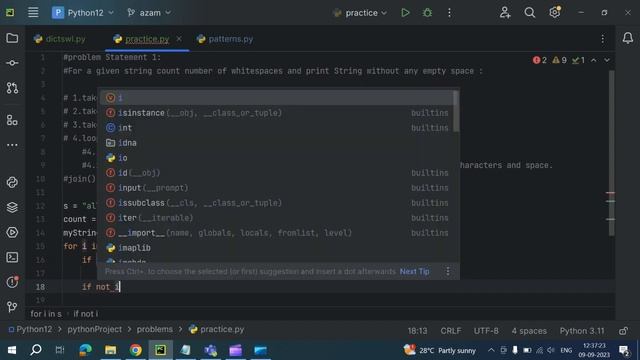Open the Problems tool window
The width and height of the screenshot is (640, 360).
tap(12, 282)
